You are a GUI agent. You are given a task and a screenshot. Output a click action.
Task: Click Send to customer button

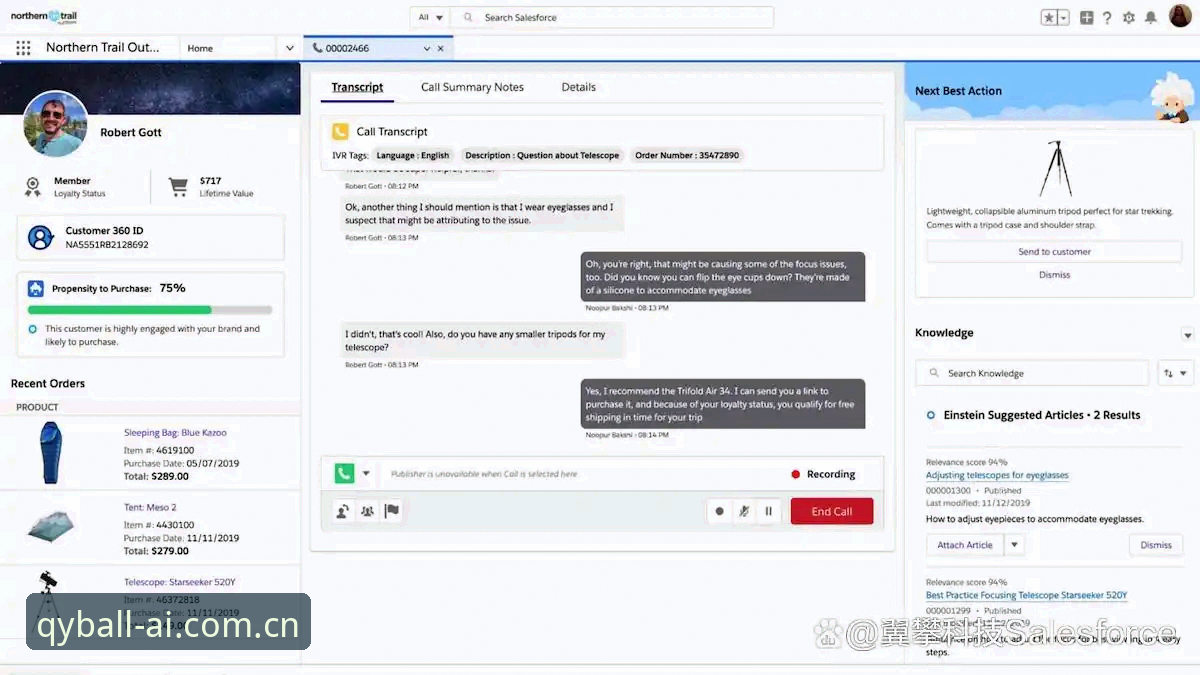tap(1054, 252)
